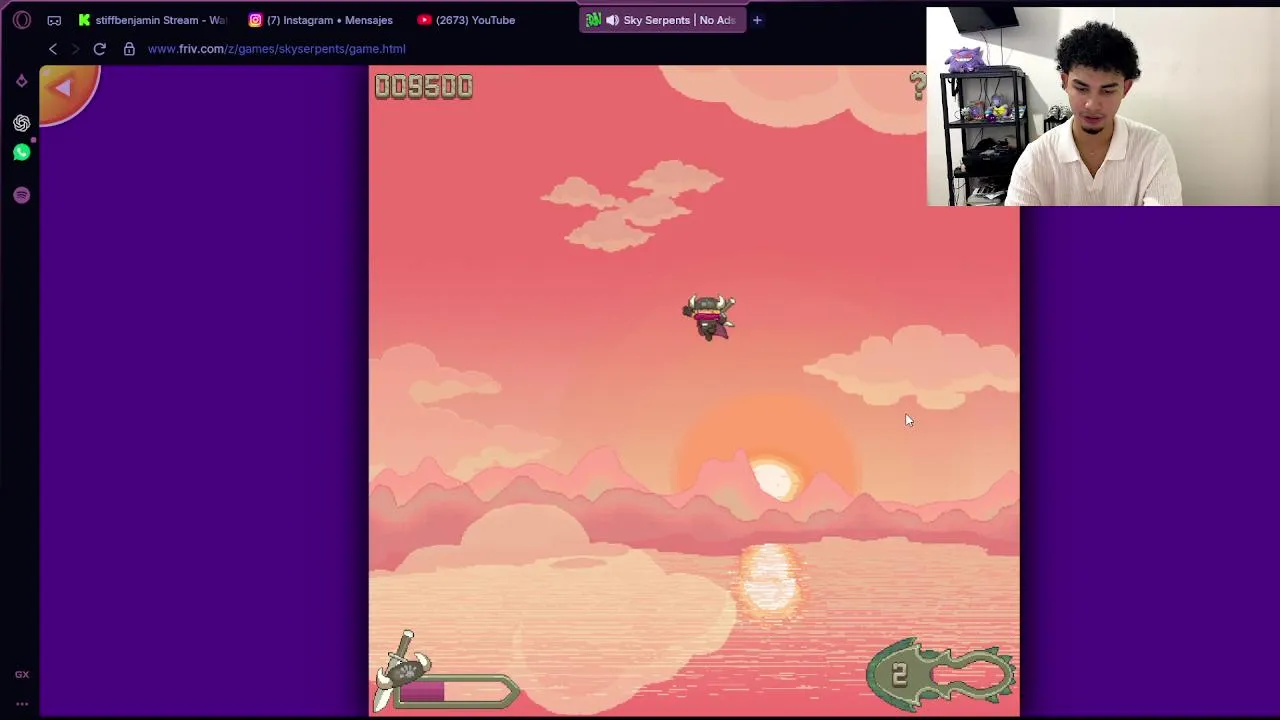Switch to the YouTube tab
Viewport: 1280px width, 720px height.
point(466,20)
